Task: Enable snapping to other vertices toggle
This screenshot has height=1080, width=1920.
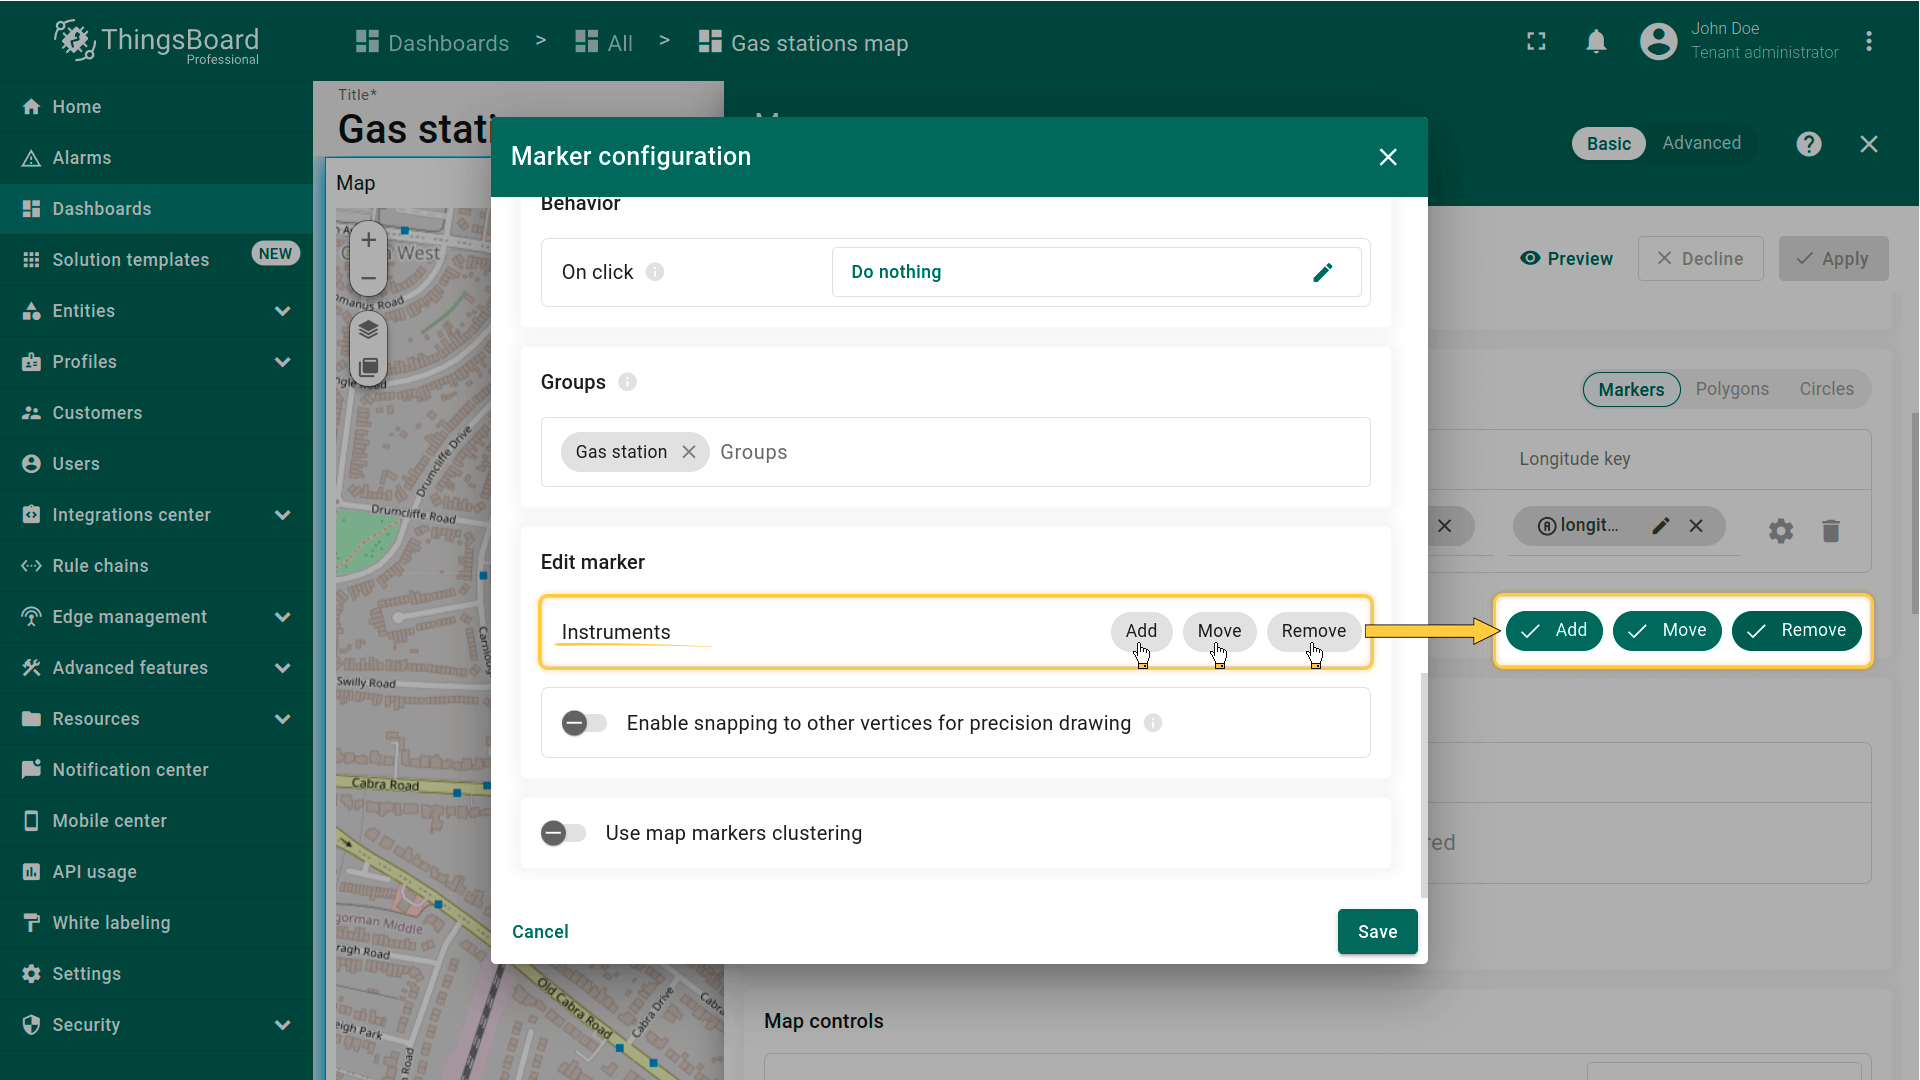Action: pyautogui.click(x=584, y=723)
